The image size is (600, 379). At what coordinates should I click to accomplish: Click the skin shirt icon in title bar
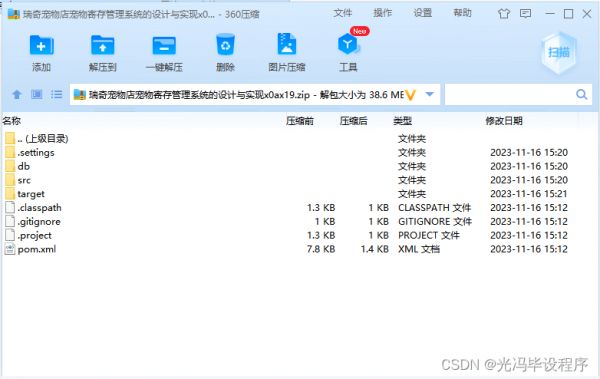coord(504,14)
